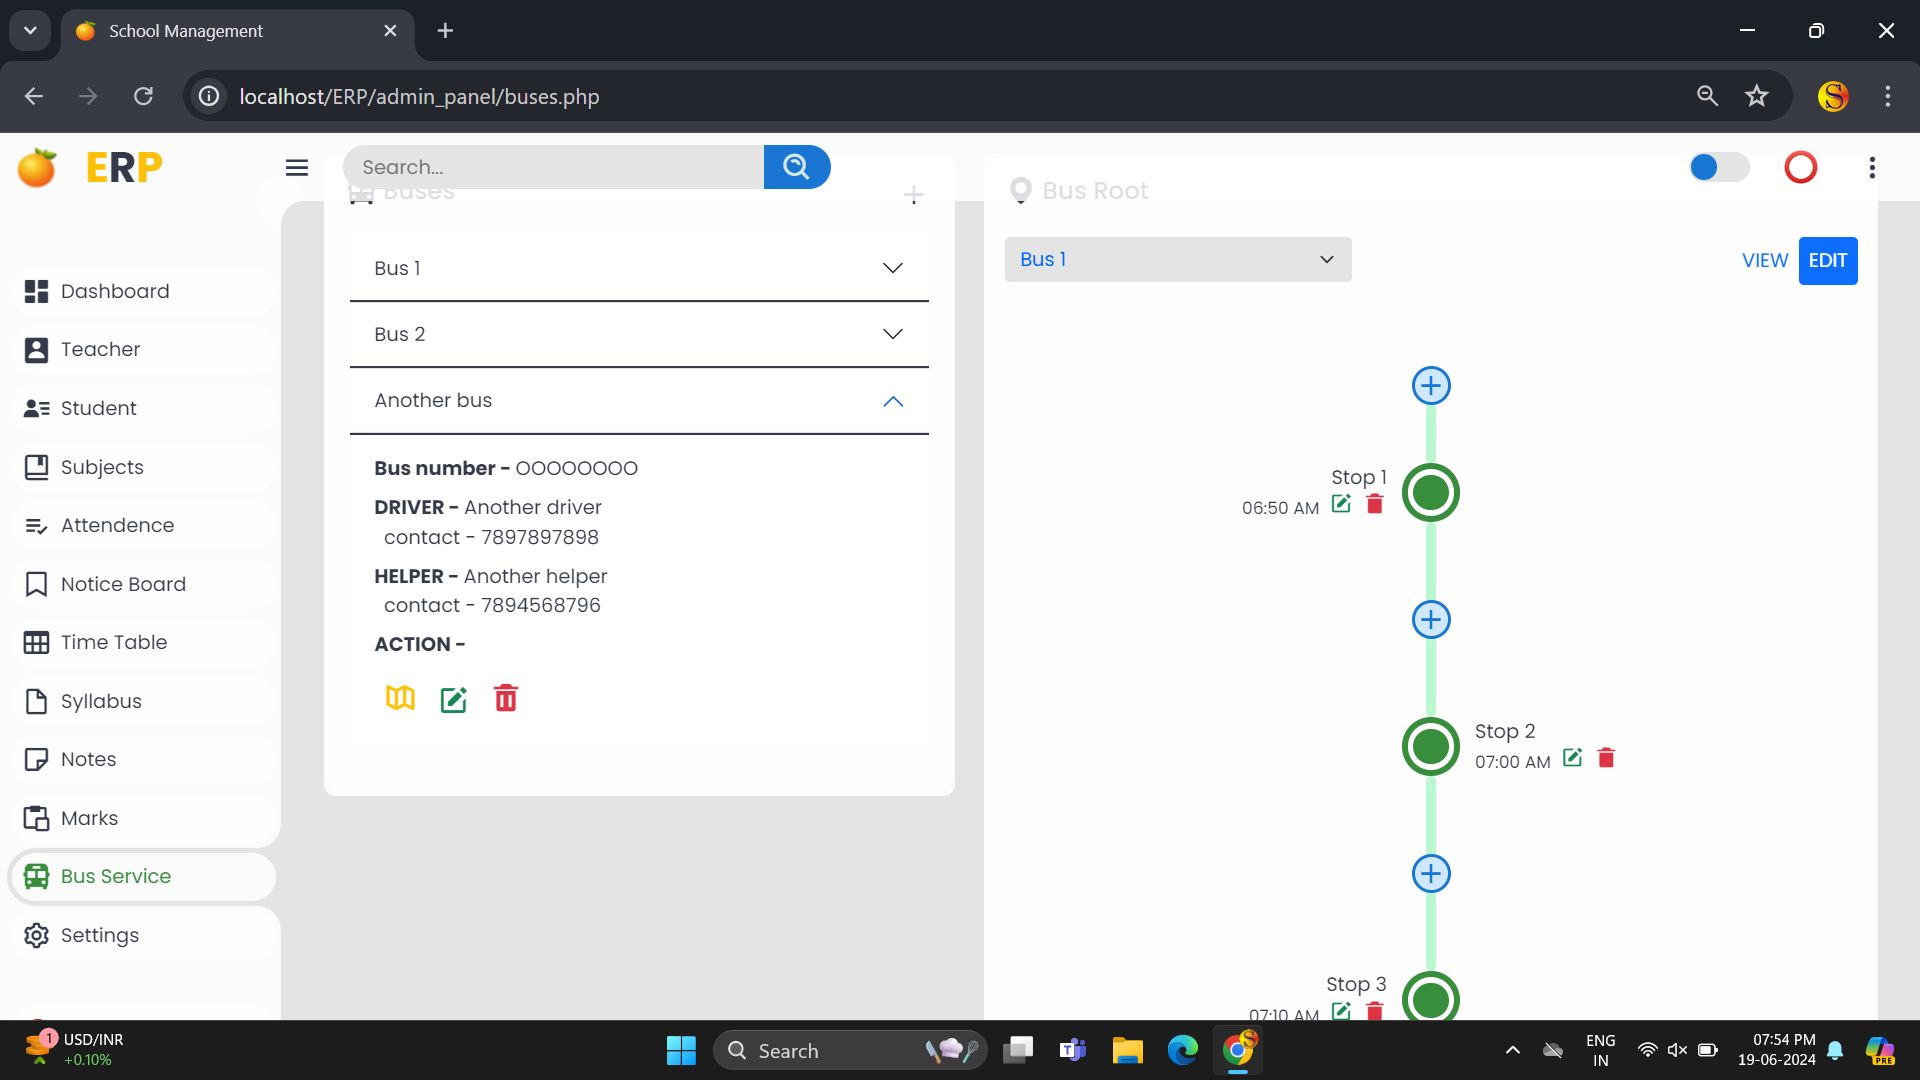The image size is (1920, 1080).
Task: Open Time Table from sidebar
Action: pos(114,643)
